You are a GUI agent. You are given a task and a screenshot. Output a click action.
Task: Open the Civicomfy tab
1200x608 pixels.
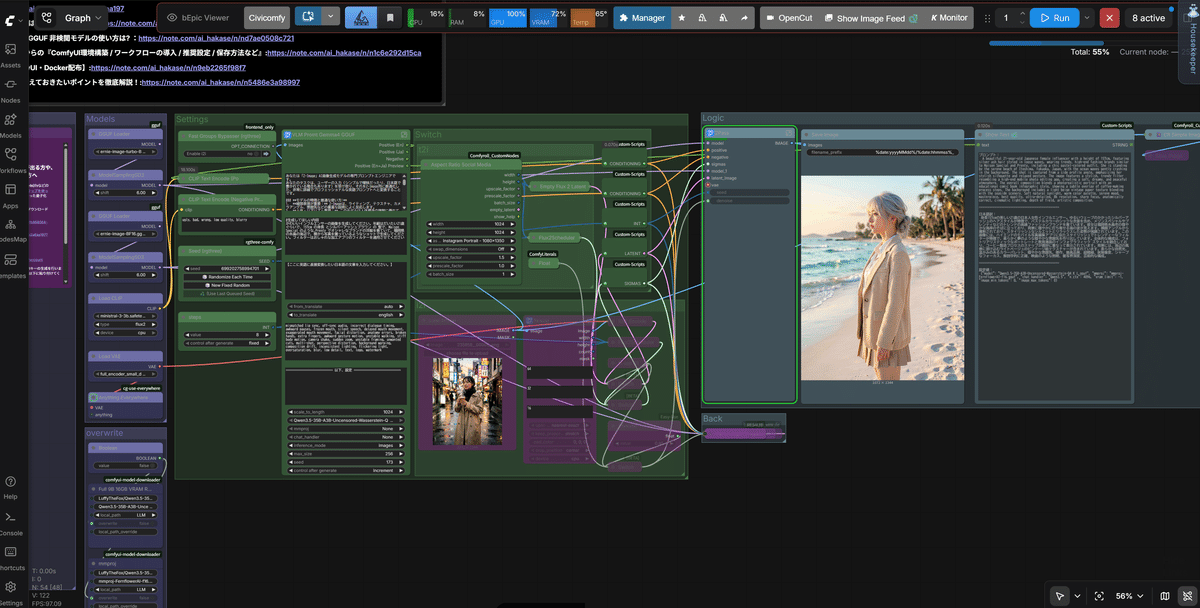[265, 17]
